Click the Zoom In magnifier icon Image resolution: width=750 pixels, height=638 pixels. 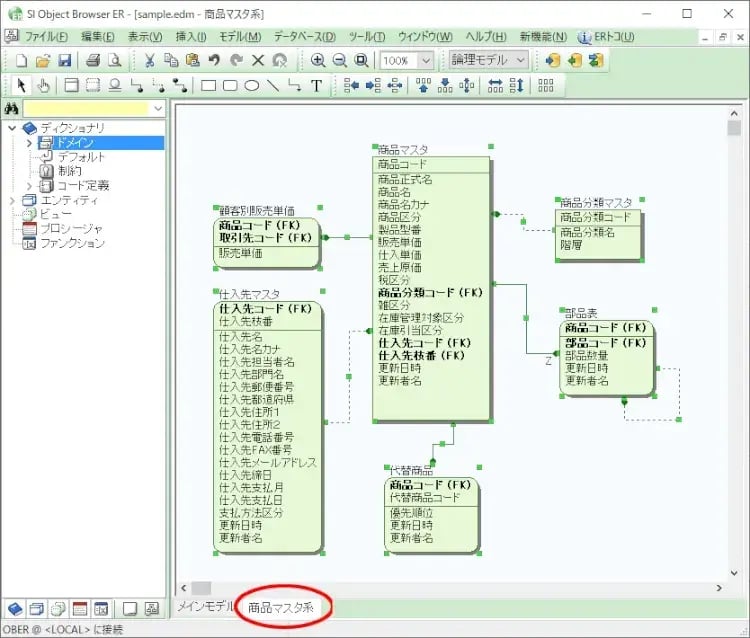point(318,60)
